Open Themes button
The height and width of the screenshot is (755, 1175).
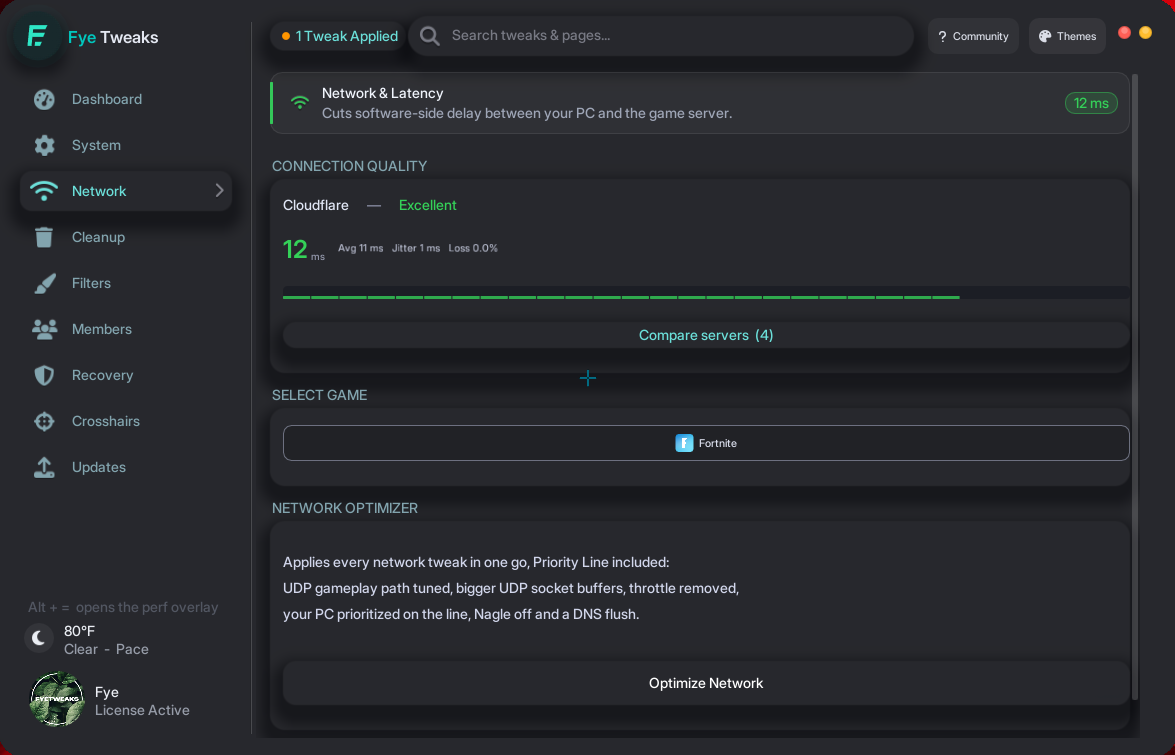click(1067, 36)
